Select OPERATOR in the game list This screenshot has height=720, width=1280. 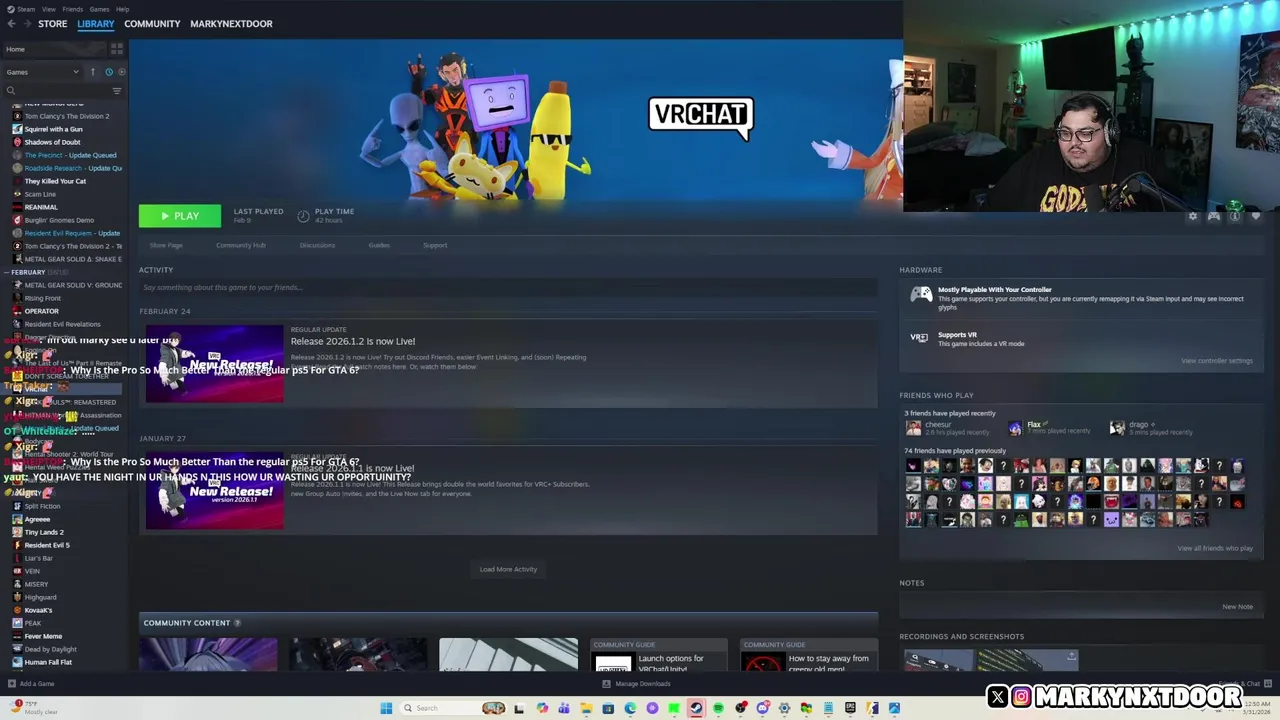[x=42, y=311]
